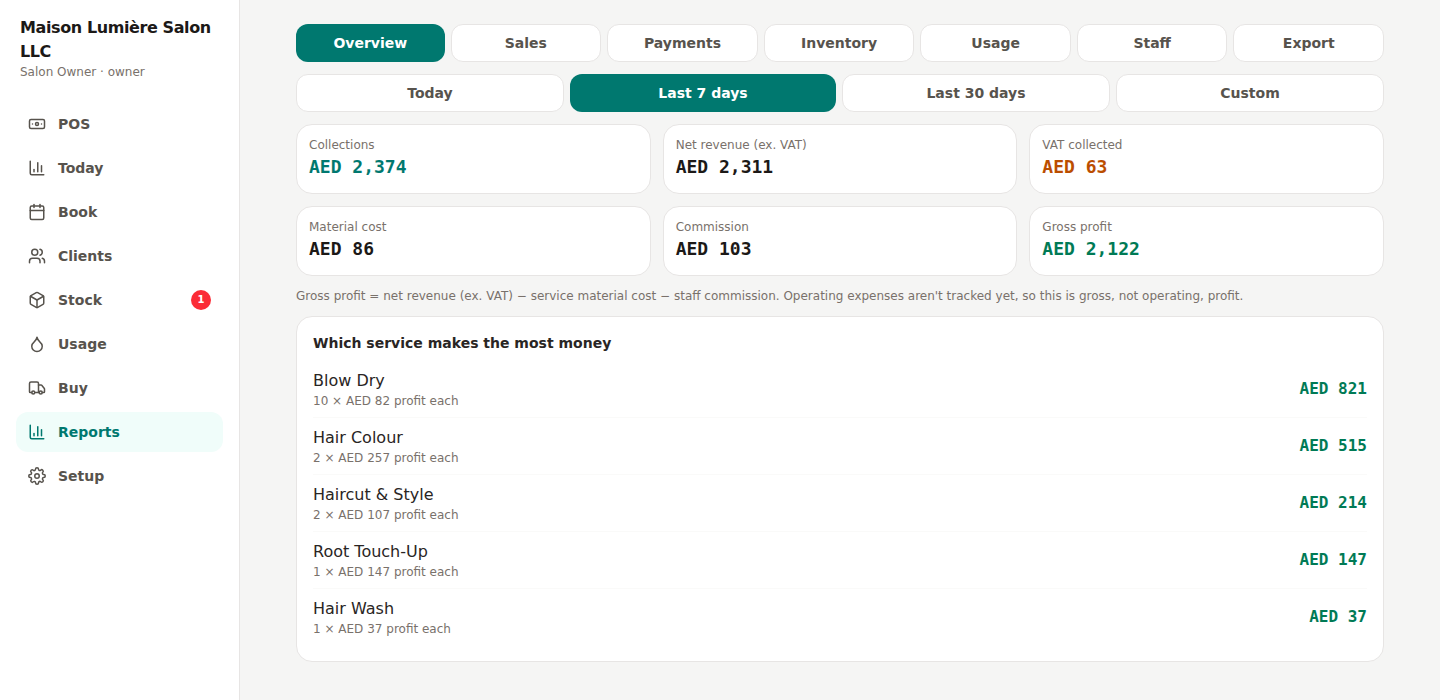Image resolution: width=1440 pixels, height=700 pixels.
Task: Click the Collections AED 2,374 card
Action: pyautogui.click(x=473, y=159)
